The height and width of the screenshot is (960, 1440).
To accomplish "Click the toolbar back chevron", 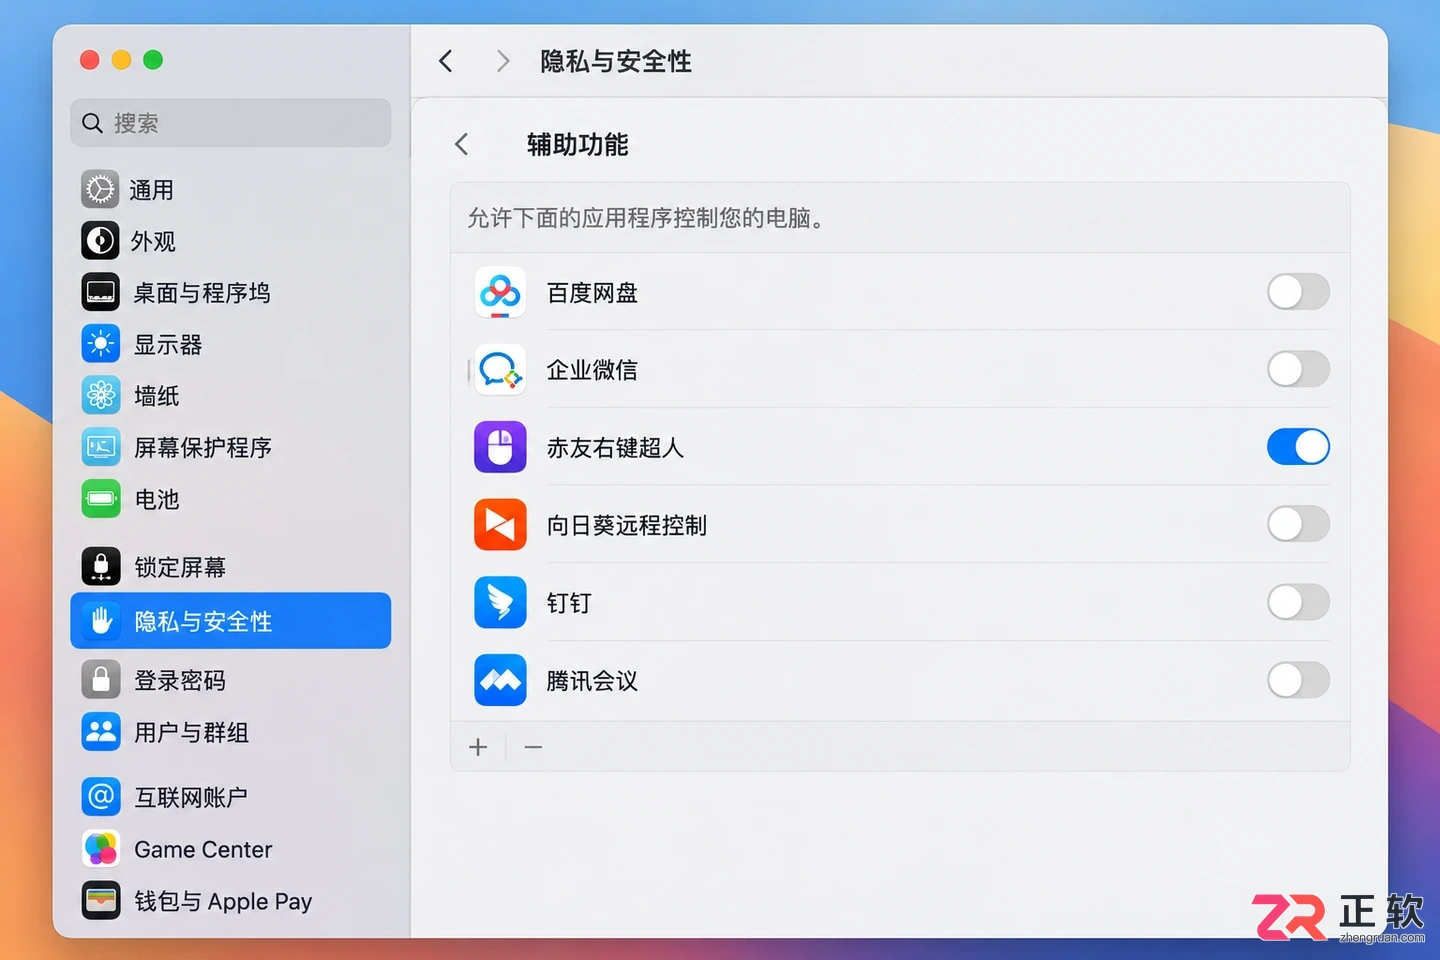I will 446,61.
